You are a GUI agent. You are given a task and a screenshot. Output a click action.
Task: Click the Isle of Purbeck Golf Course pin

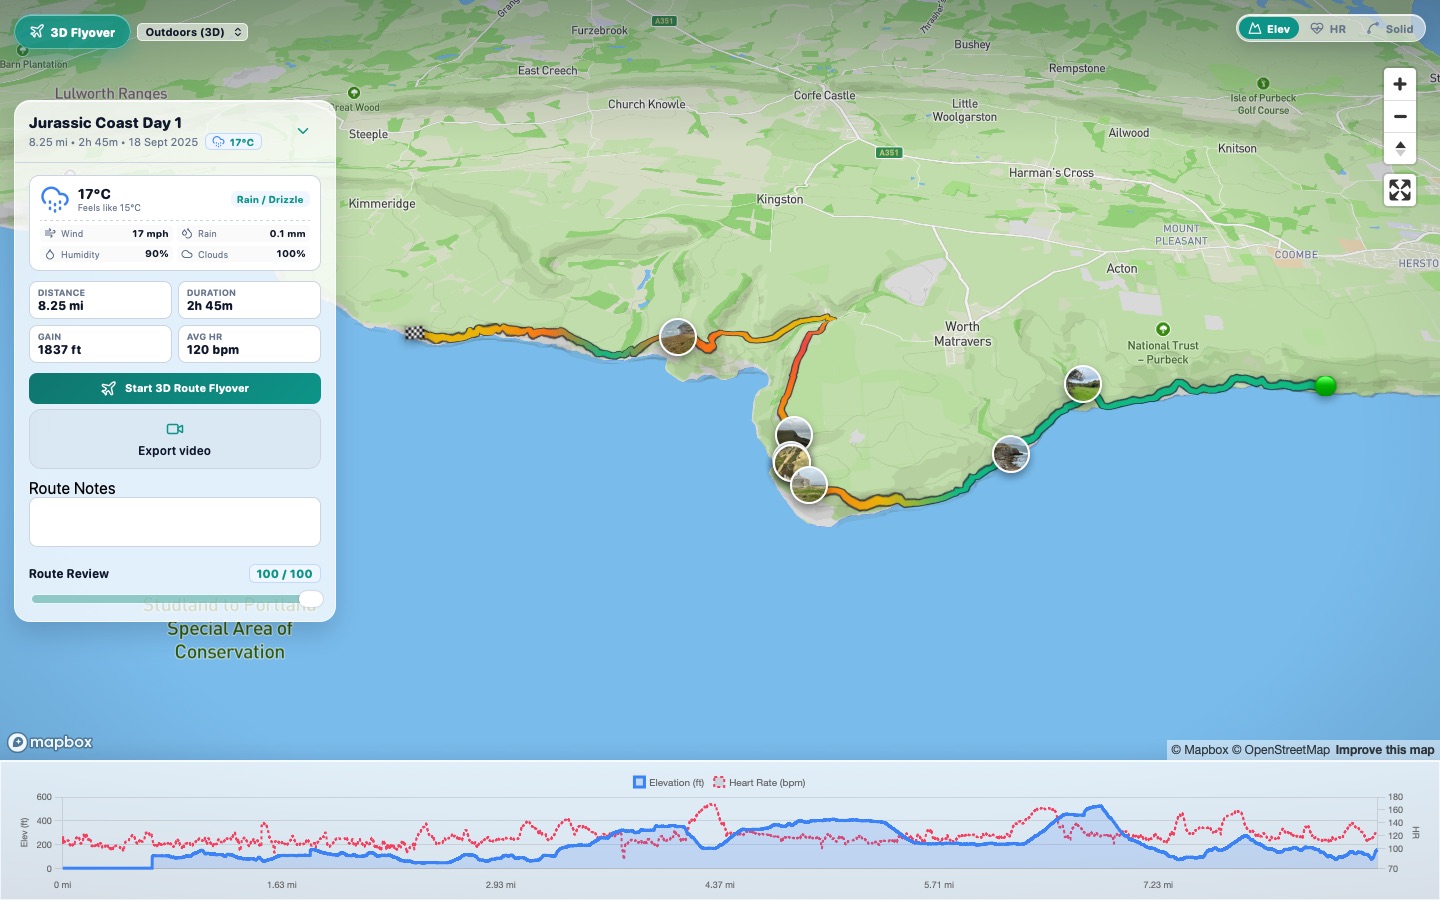(1263, 84)
